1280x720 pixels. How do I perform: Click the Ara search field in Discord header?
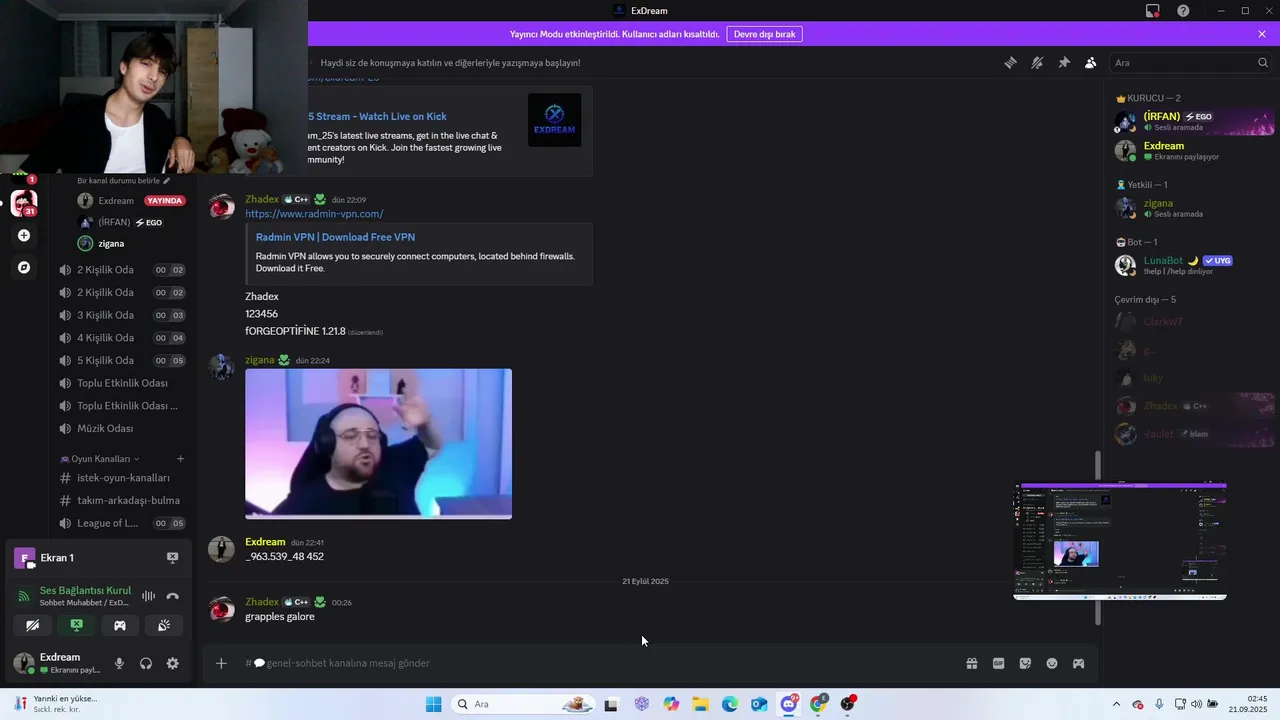(1190, 62)
